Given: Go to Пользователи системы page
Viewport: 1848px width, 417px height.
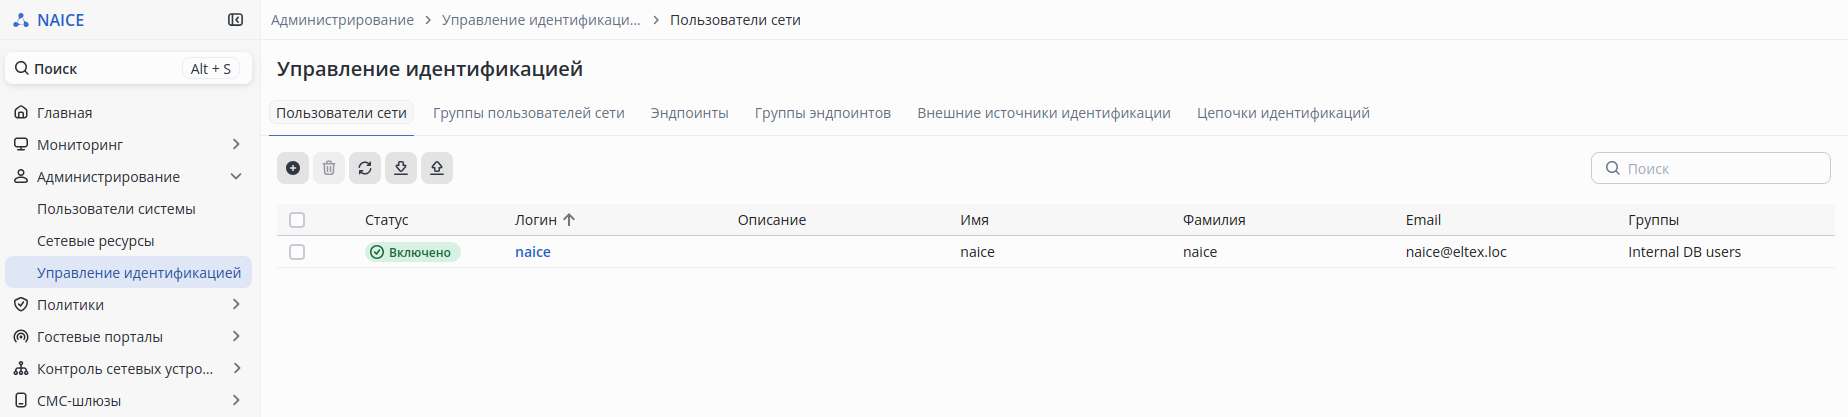Looking at the screenshot, I should pos(116,209).
